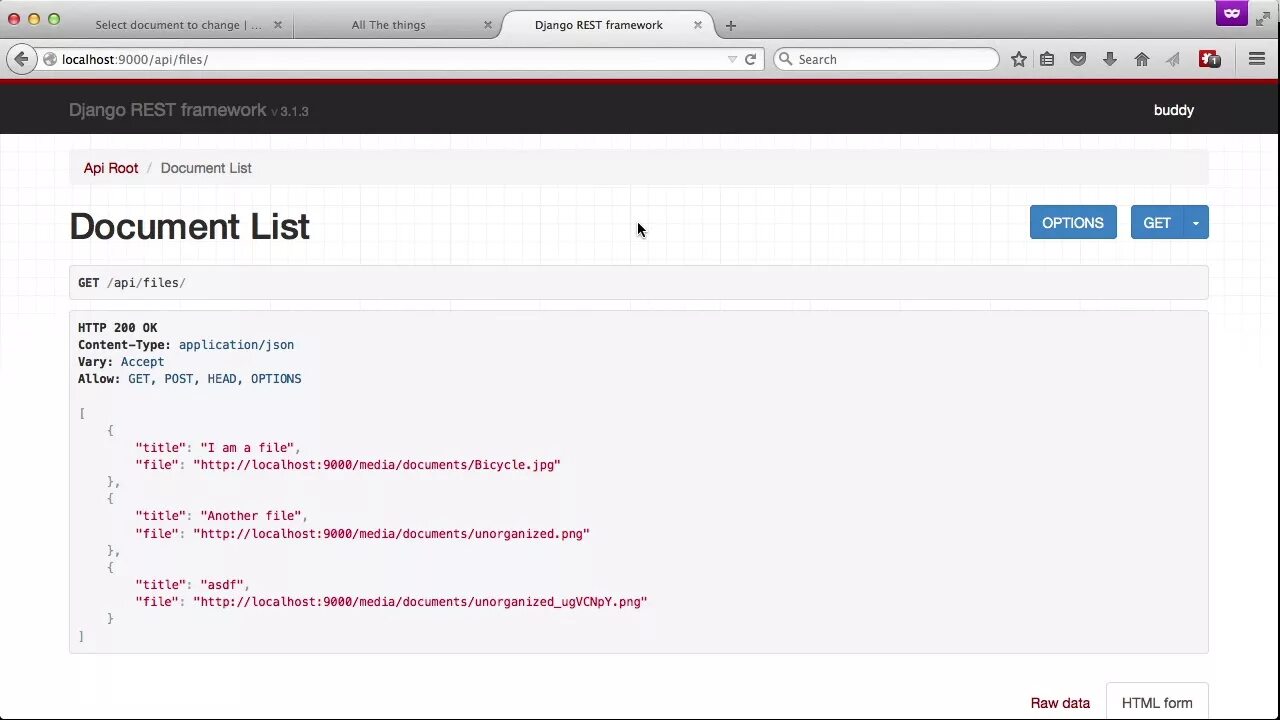Bookmark this page with the star icon

coord(1018,59)
